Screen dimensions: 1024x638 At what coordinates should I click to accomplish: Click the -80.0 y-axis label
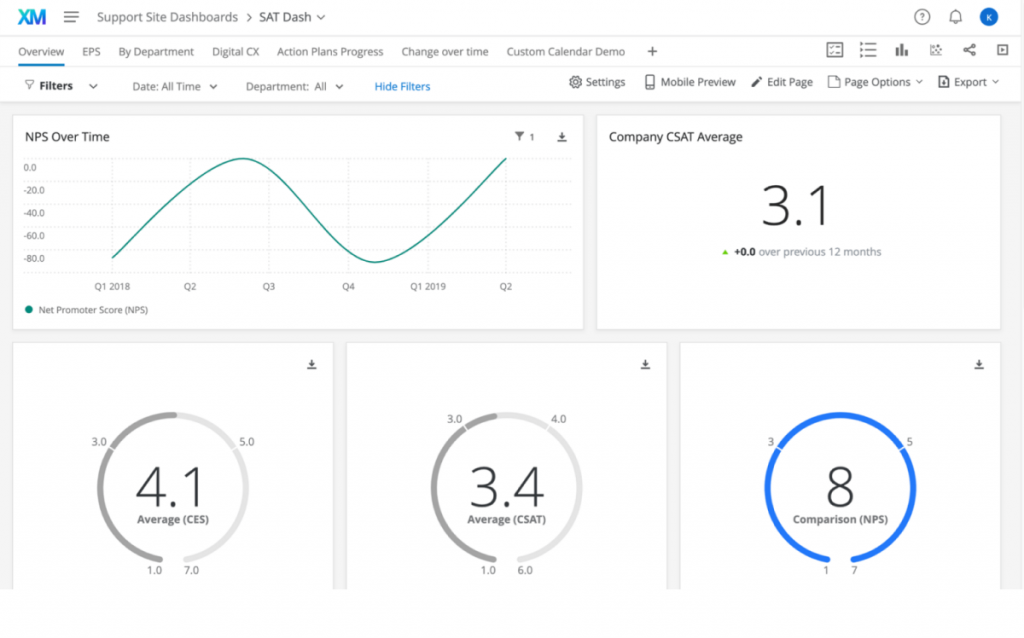coord(34,259)
